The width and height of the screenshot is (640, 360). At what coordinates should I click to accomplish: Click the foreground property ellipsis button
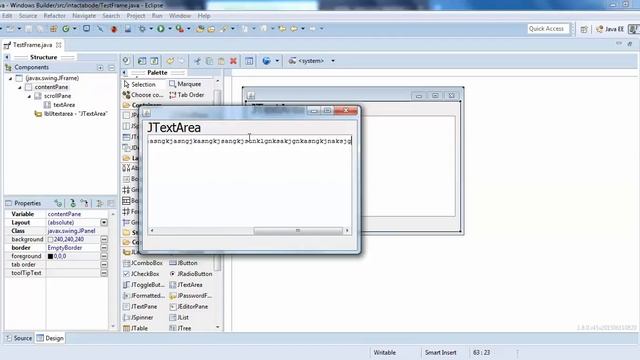click(104, 256)
